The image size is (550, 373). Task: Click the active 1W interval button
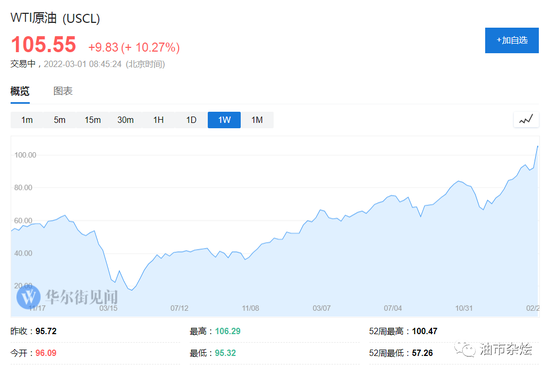tap(224, 120)
